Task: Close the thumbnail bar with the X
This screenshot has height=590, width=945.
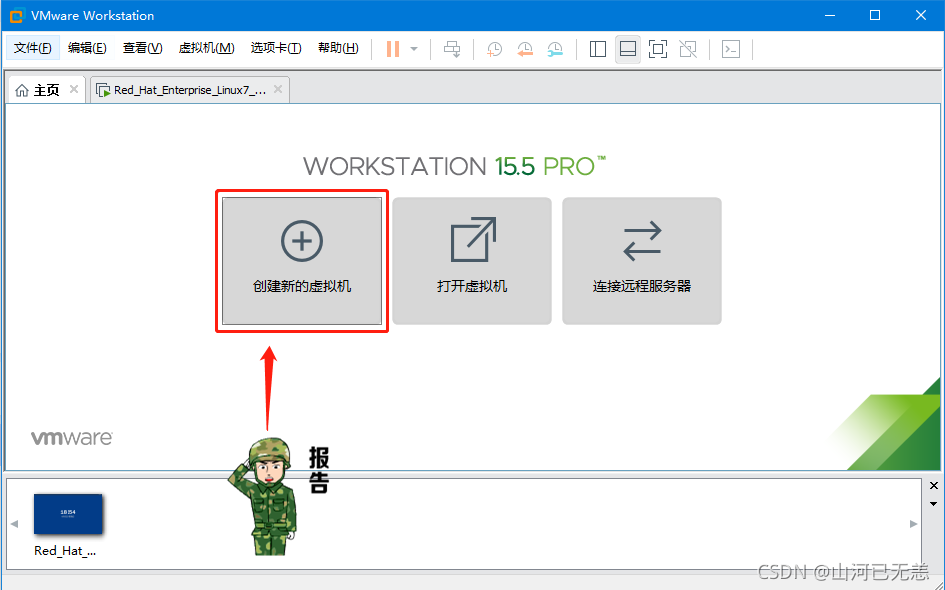Action: point(934,486)
